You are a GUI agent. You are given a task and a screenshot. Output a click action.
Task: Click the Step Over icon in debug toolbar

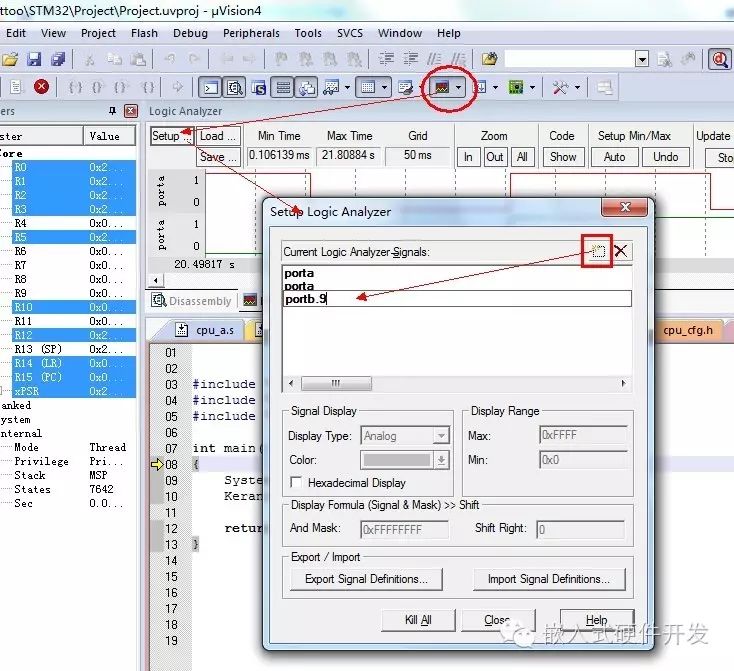97,87
